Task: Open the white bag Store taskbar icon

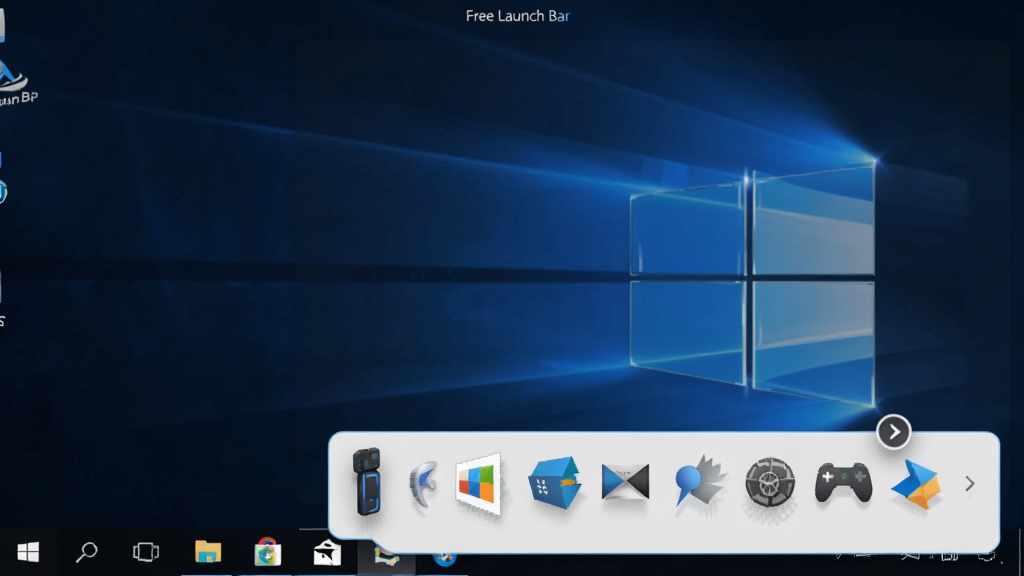Action: 327,553
